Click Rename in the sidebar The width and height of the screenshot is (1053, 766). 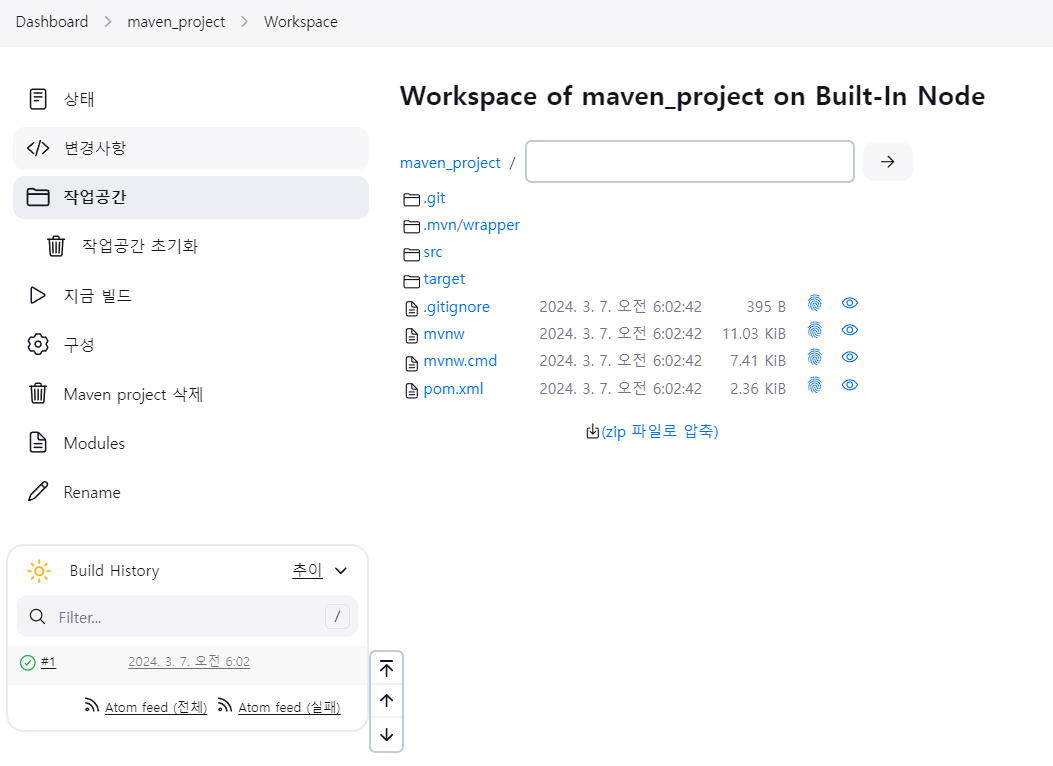point(191,492)
